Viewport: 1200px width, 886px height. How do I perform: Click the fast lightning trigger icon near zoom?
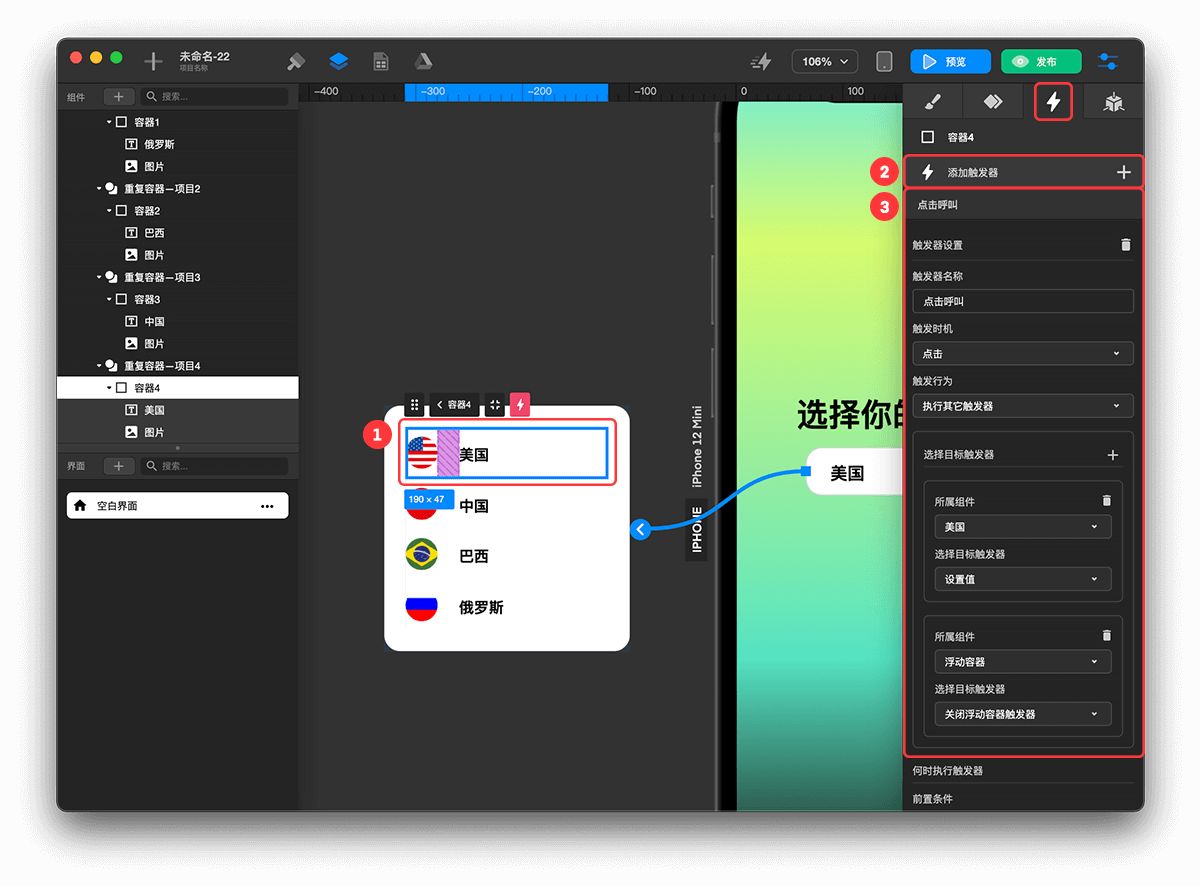(762, 62)
